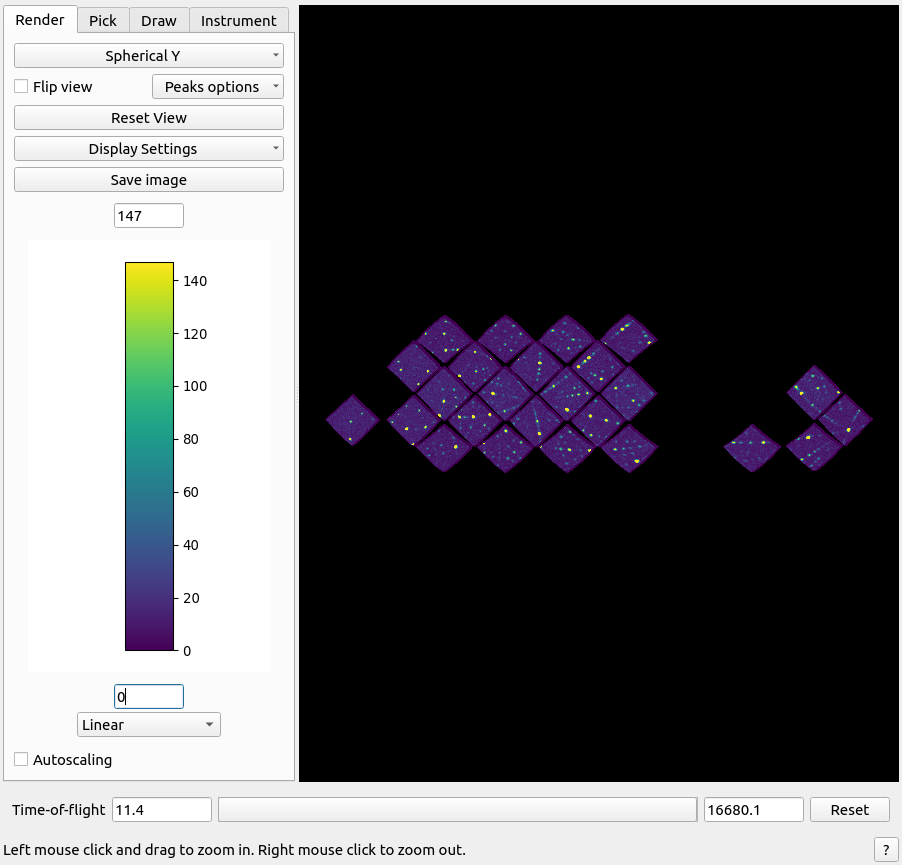
Task: Click the minimum color value field showing 0
Action: click(x=149, y=697)
